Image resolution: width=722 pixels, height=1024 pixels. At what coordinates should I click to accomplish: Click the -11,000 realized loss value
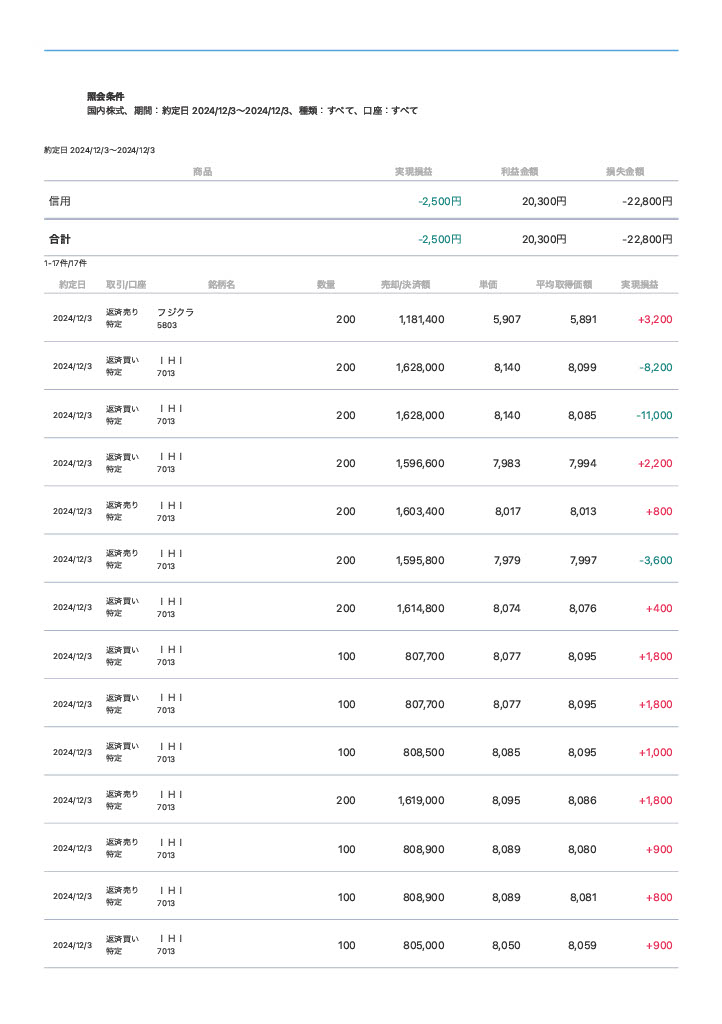(x=654, y=415)
